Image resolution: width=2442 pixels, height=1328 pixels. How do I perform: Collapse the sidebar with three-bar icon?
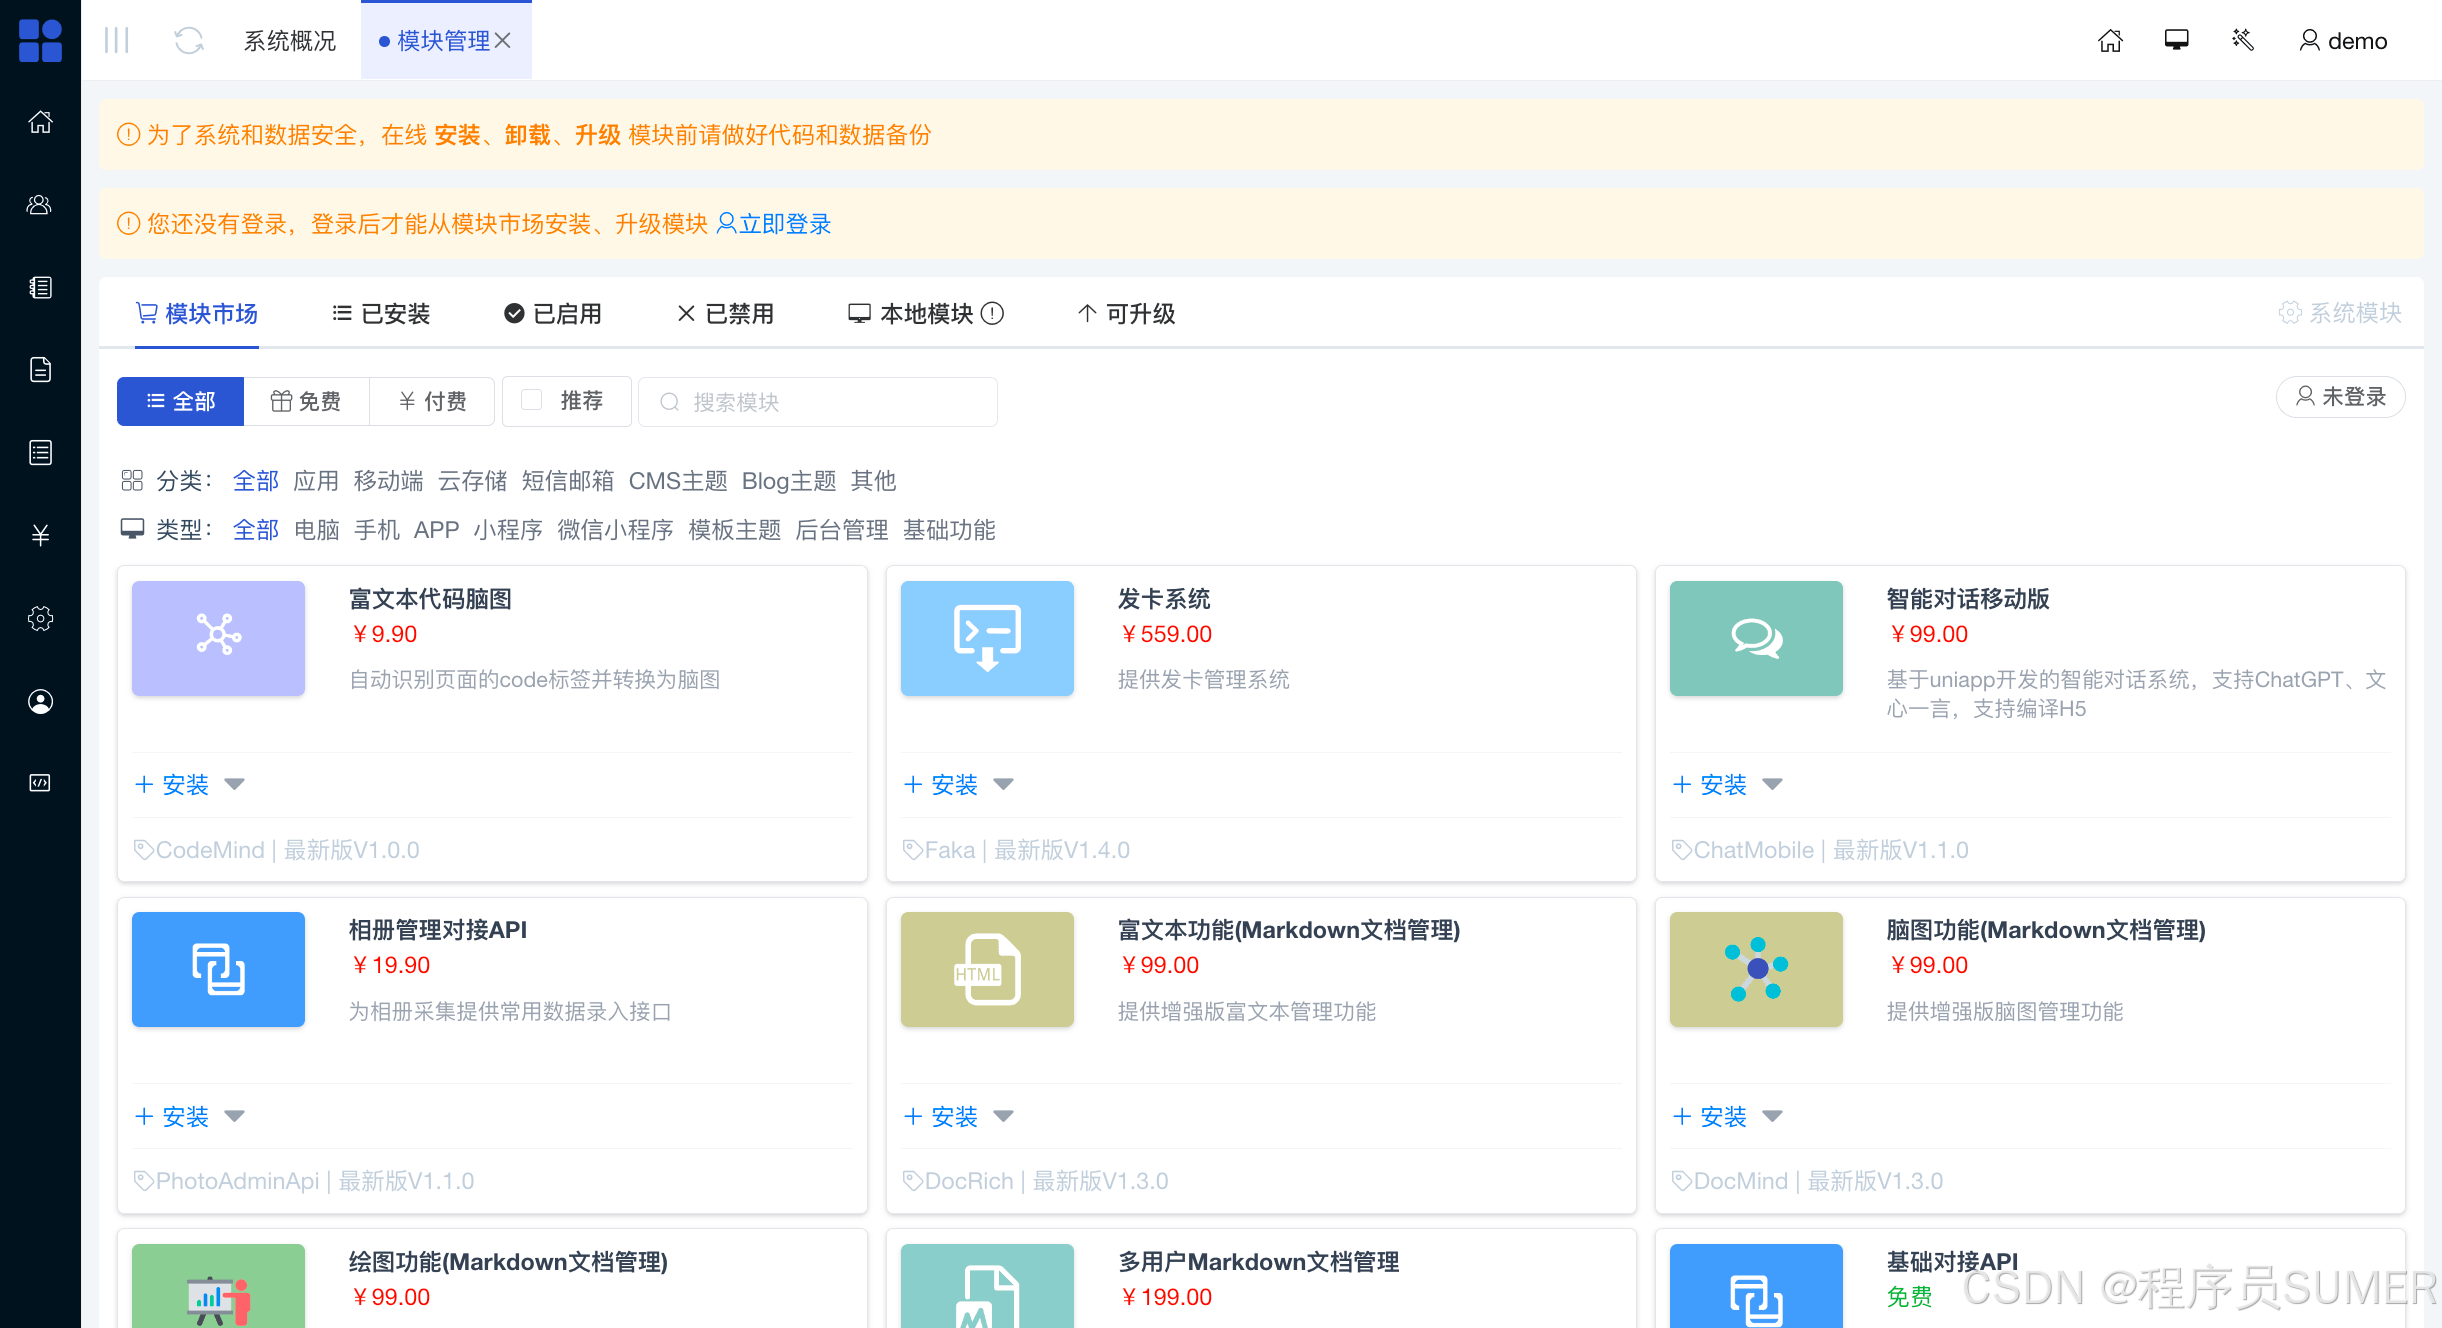pos(117,40)
